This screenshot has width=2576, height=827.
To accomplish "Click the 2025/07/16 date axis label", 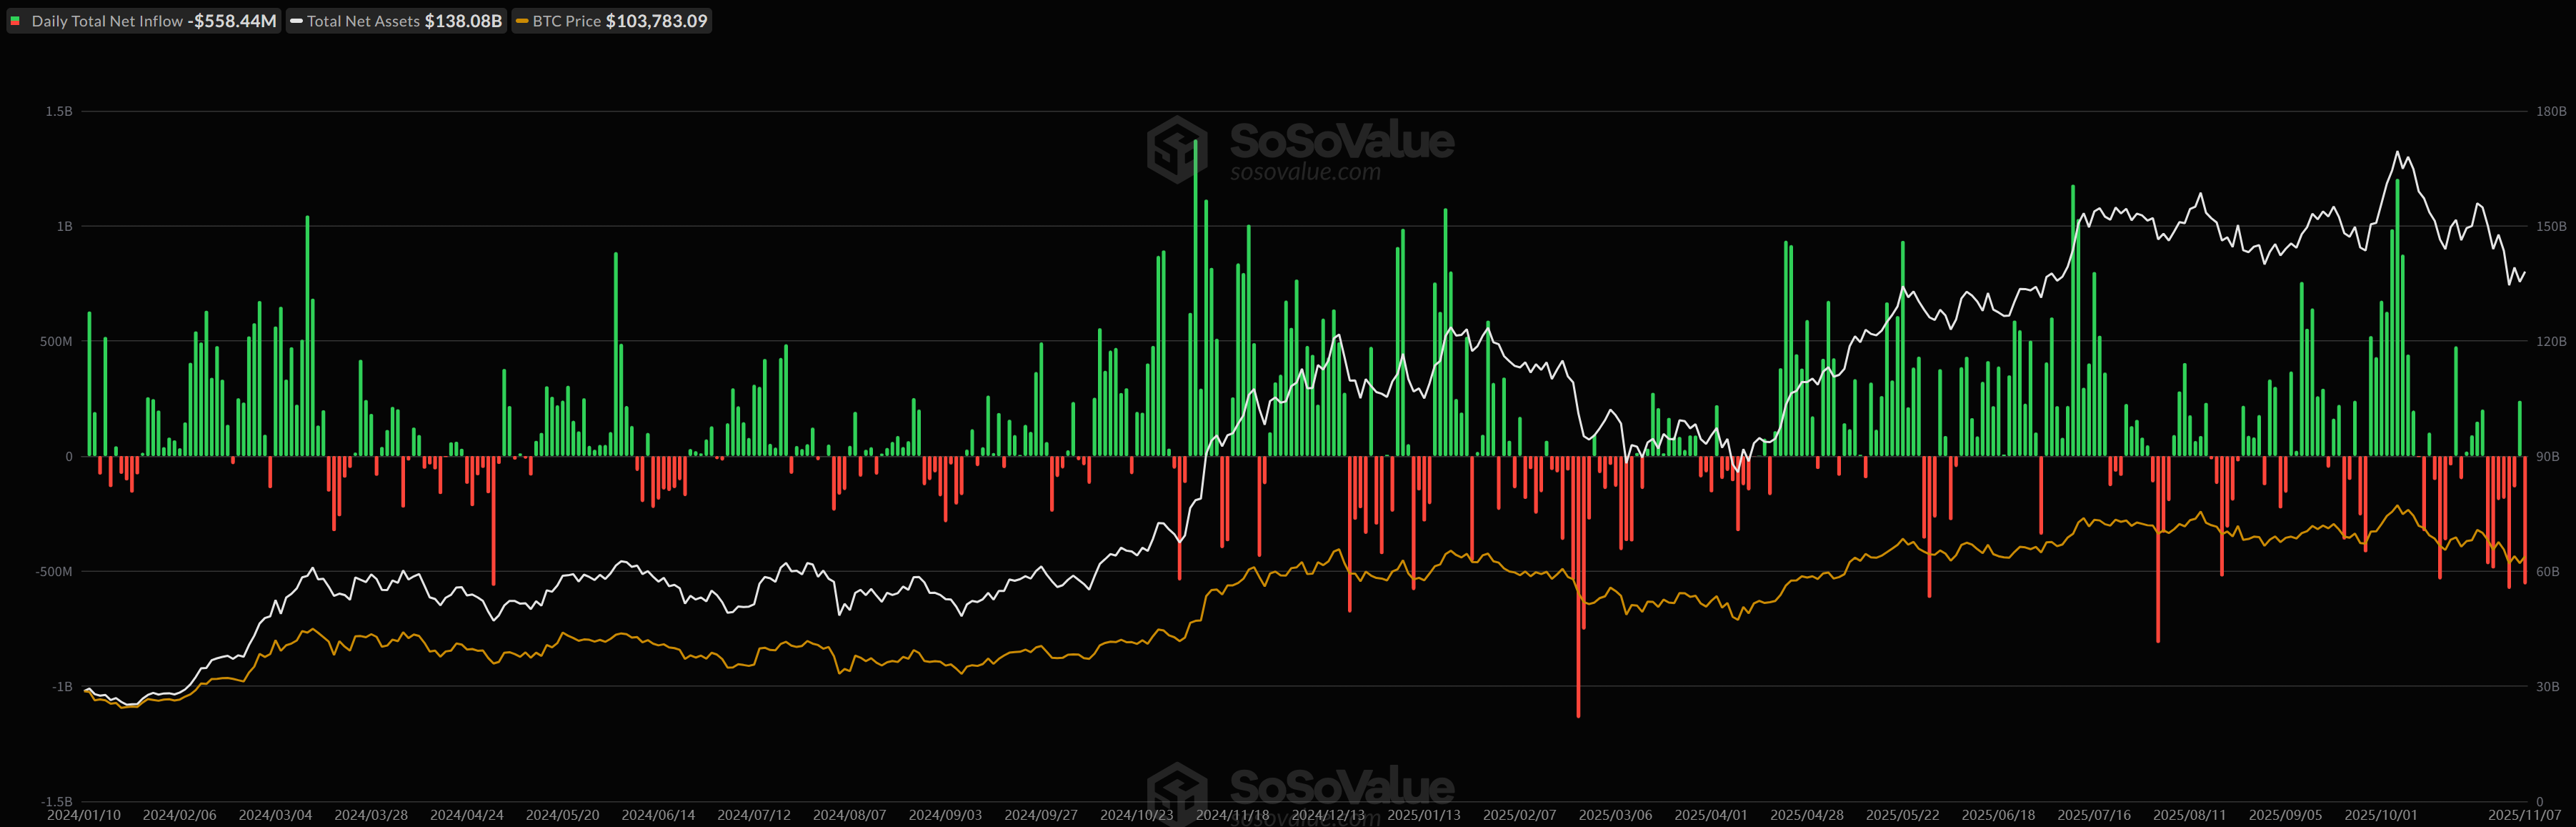I will pos(2094,815).
